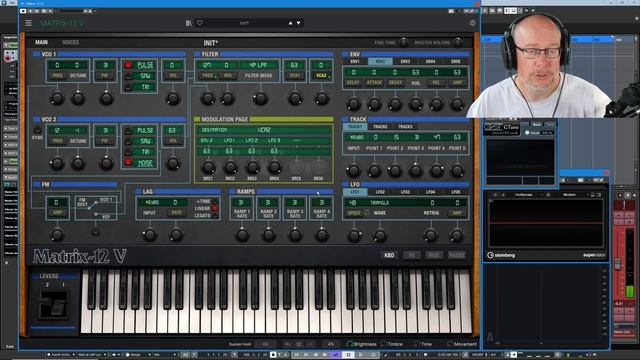Go to previous preset with up arrow
Viewport: 640px width, 360px height.
[x=291, y=23]
